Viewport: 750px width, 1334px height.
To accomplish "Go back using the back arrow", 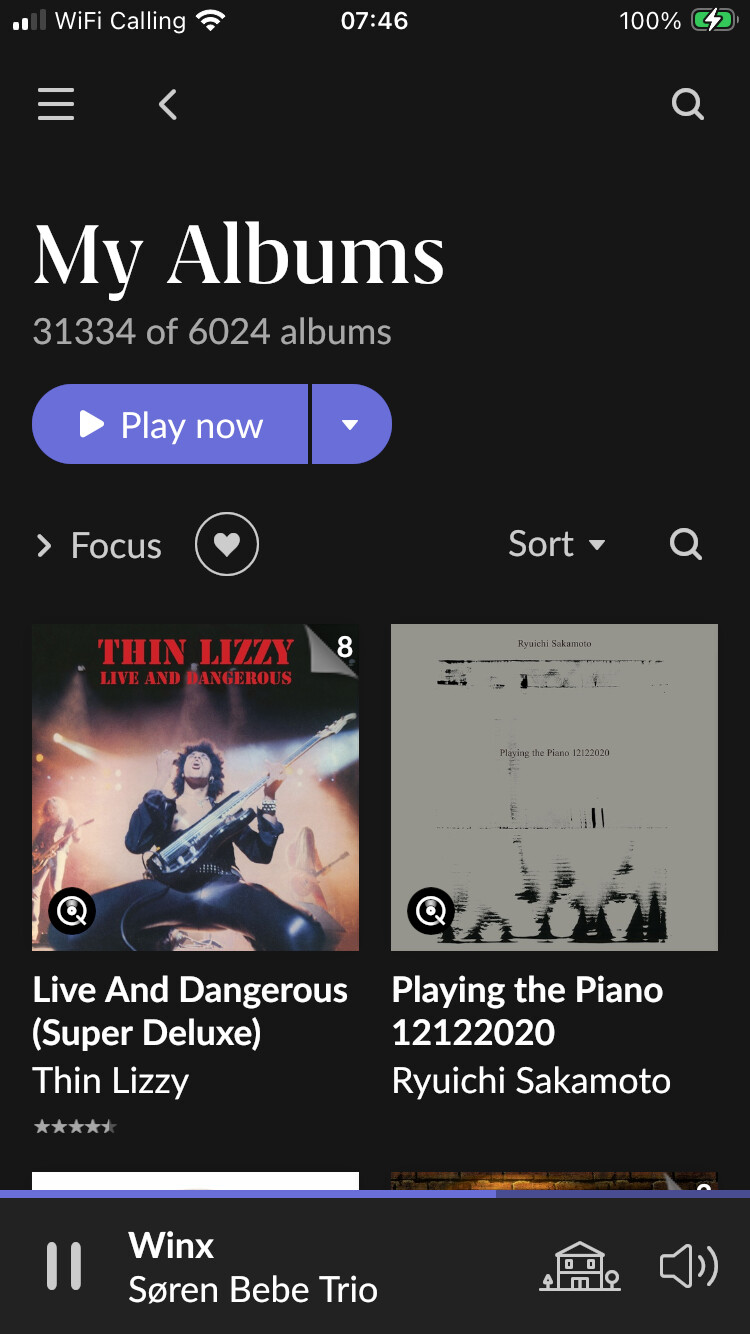I will [168, 104].
